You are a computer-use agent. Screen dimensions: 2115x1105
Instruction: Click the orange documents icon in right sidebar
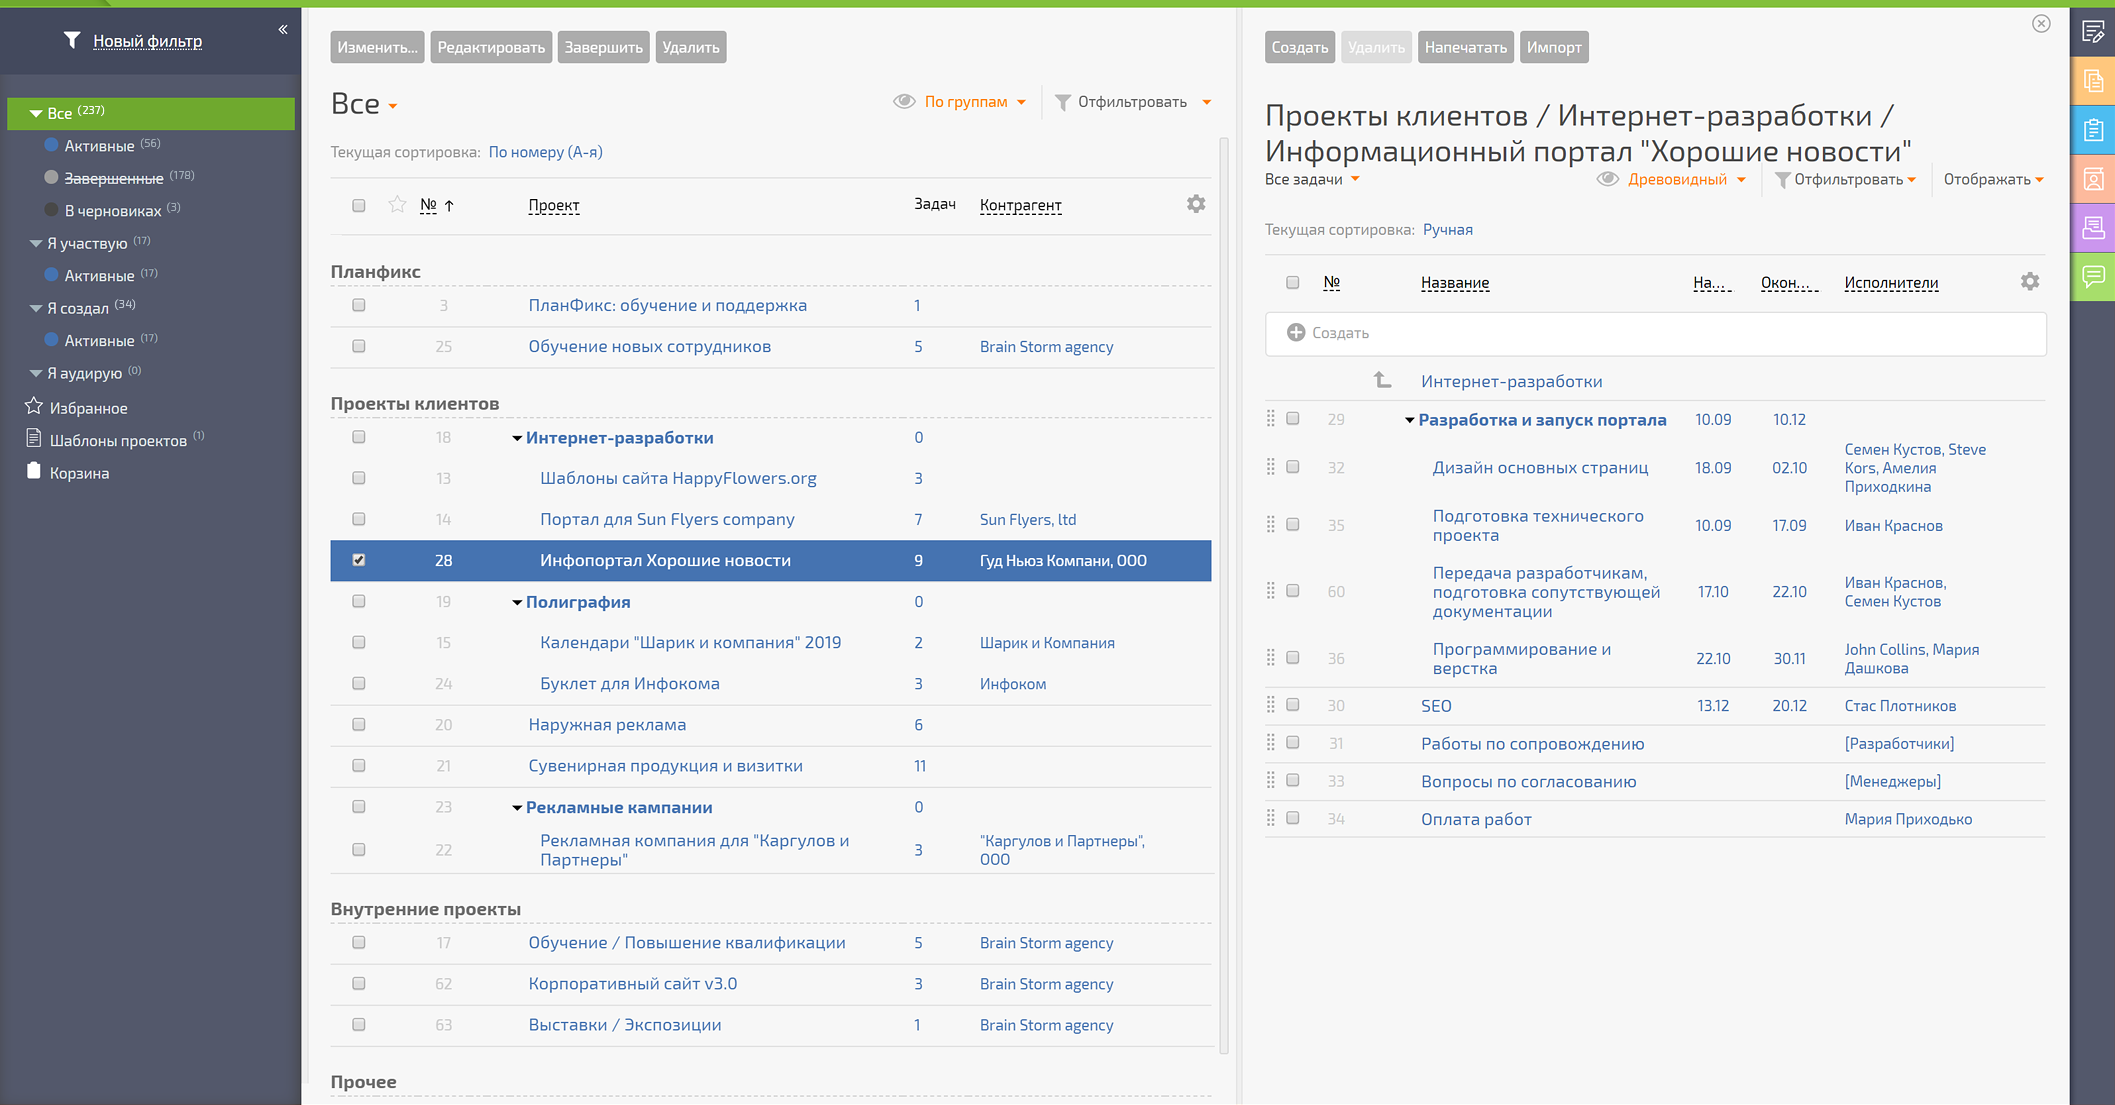click(2093, 82)
